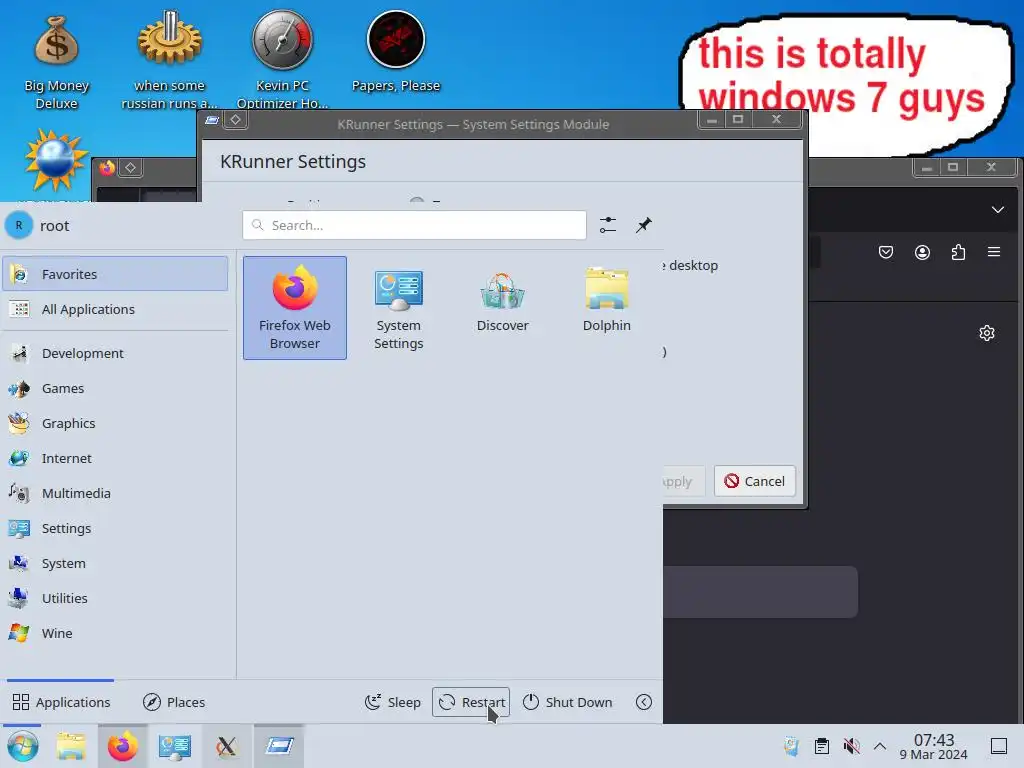Click the Shut Down button
Image resolution: width=1024 pixels, height=768 pixels.
tap(568, 702)
